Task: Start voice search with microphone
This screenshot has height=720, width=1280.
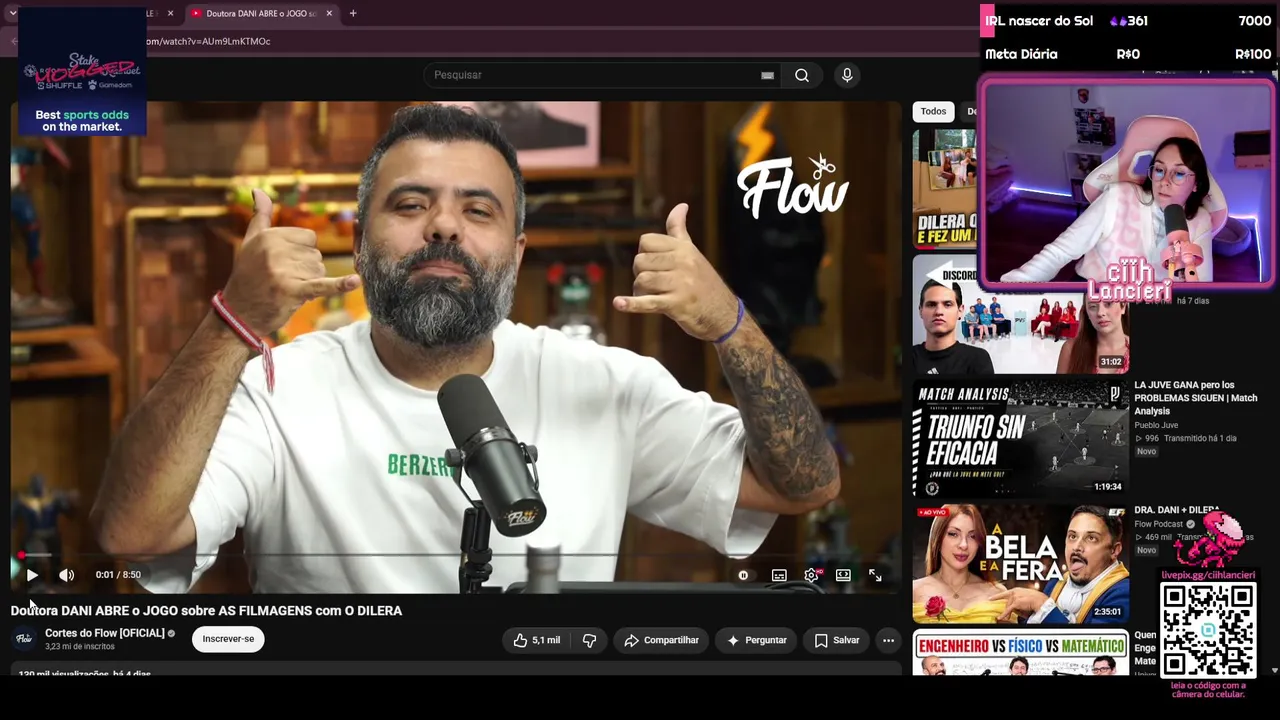Action: pyautogui.click(x=847, y=75)
